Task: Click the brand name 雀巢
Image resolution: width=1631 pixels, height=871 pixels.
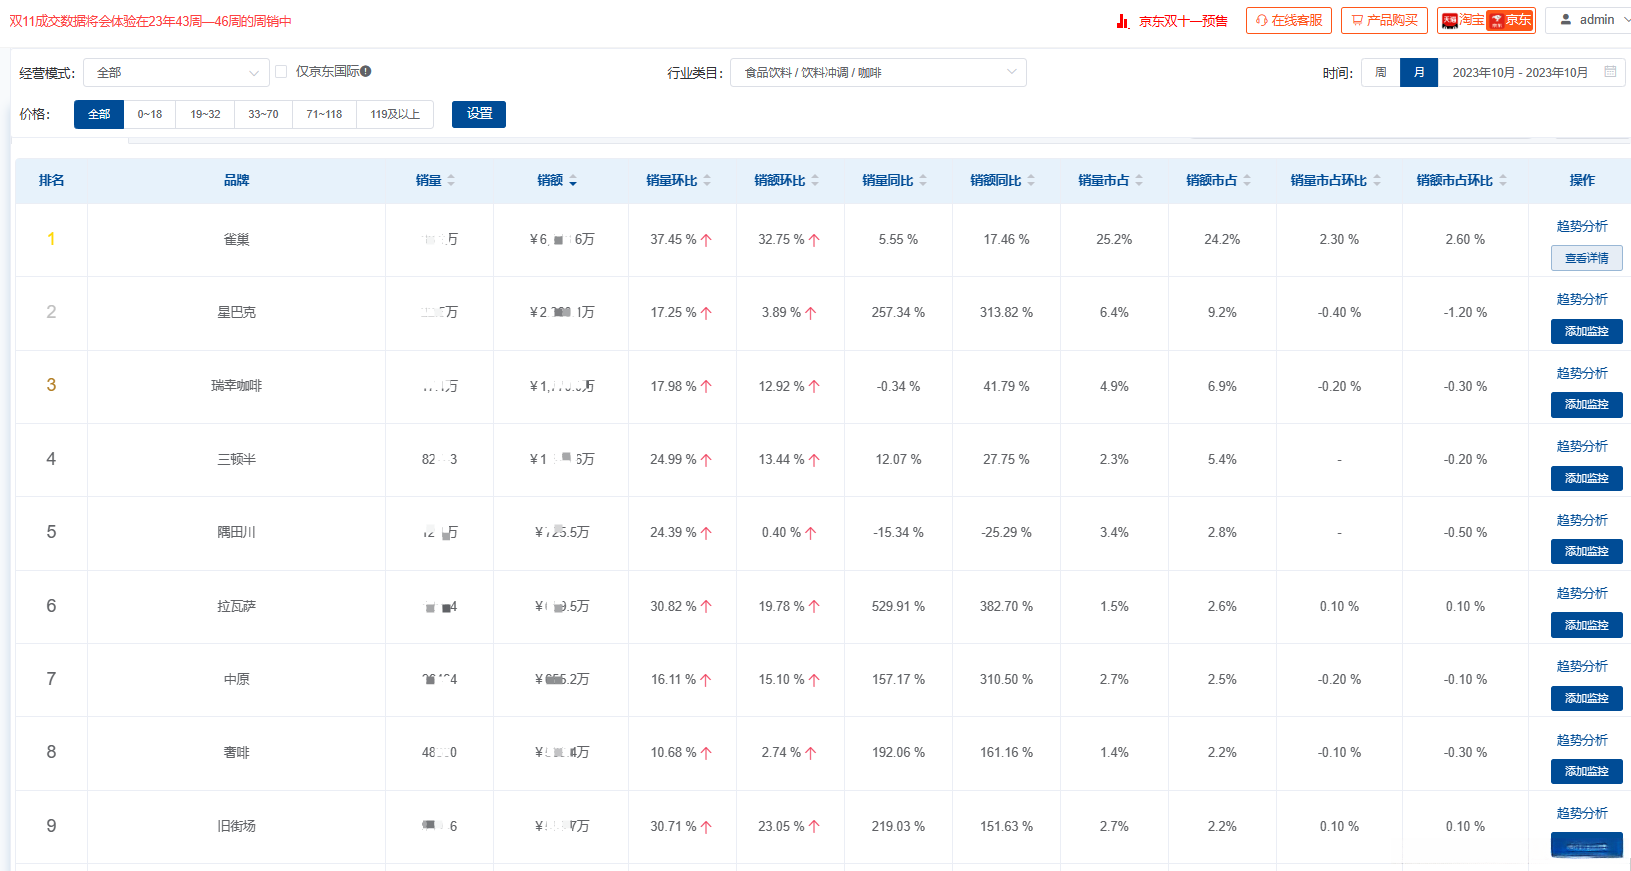Action: pyautogui.click(x=237, y=240)
